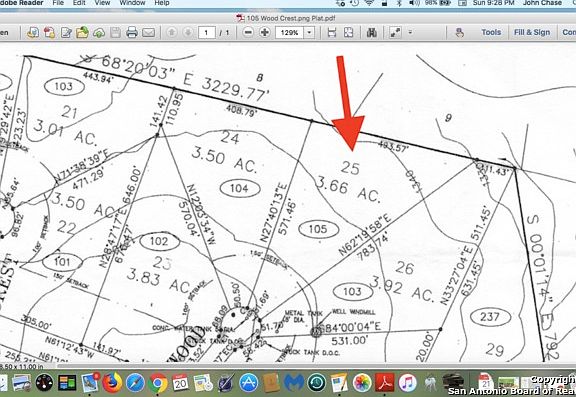576x397 pixels.
Task: Open Time Machine dock icon
Action: 316,383
